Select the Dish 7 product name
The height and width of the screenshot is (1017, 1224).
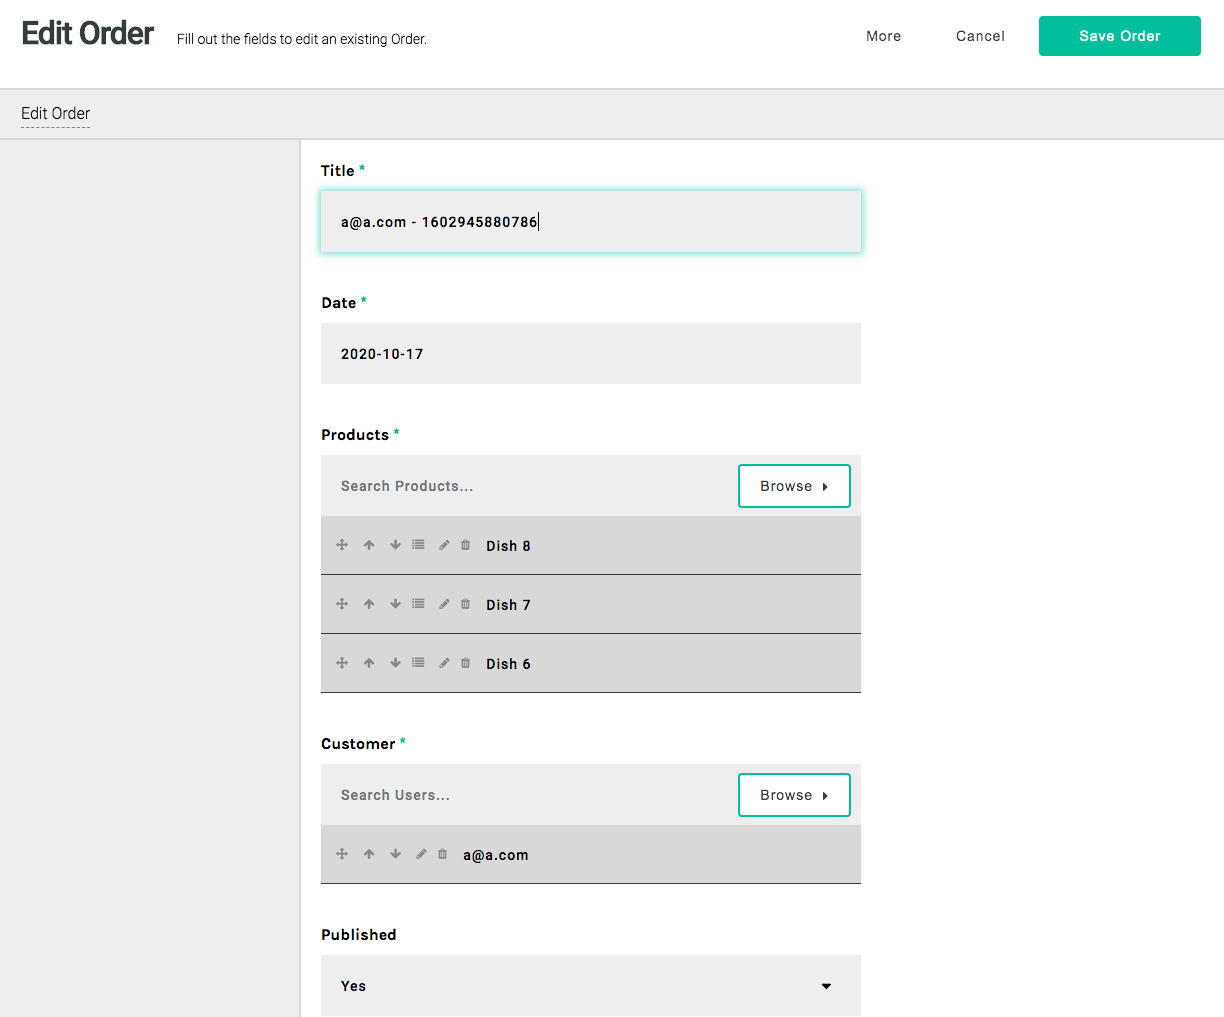[x=508, y=605]
